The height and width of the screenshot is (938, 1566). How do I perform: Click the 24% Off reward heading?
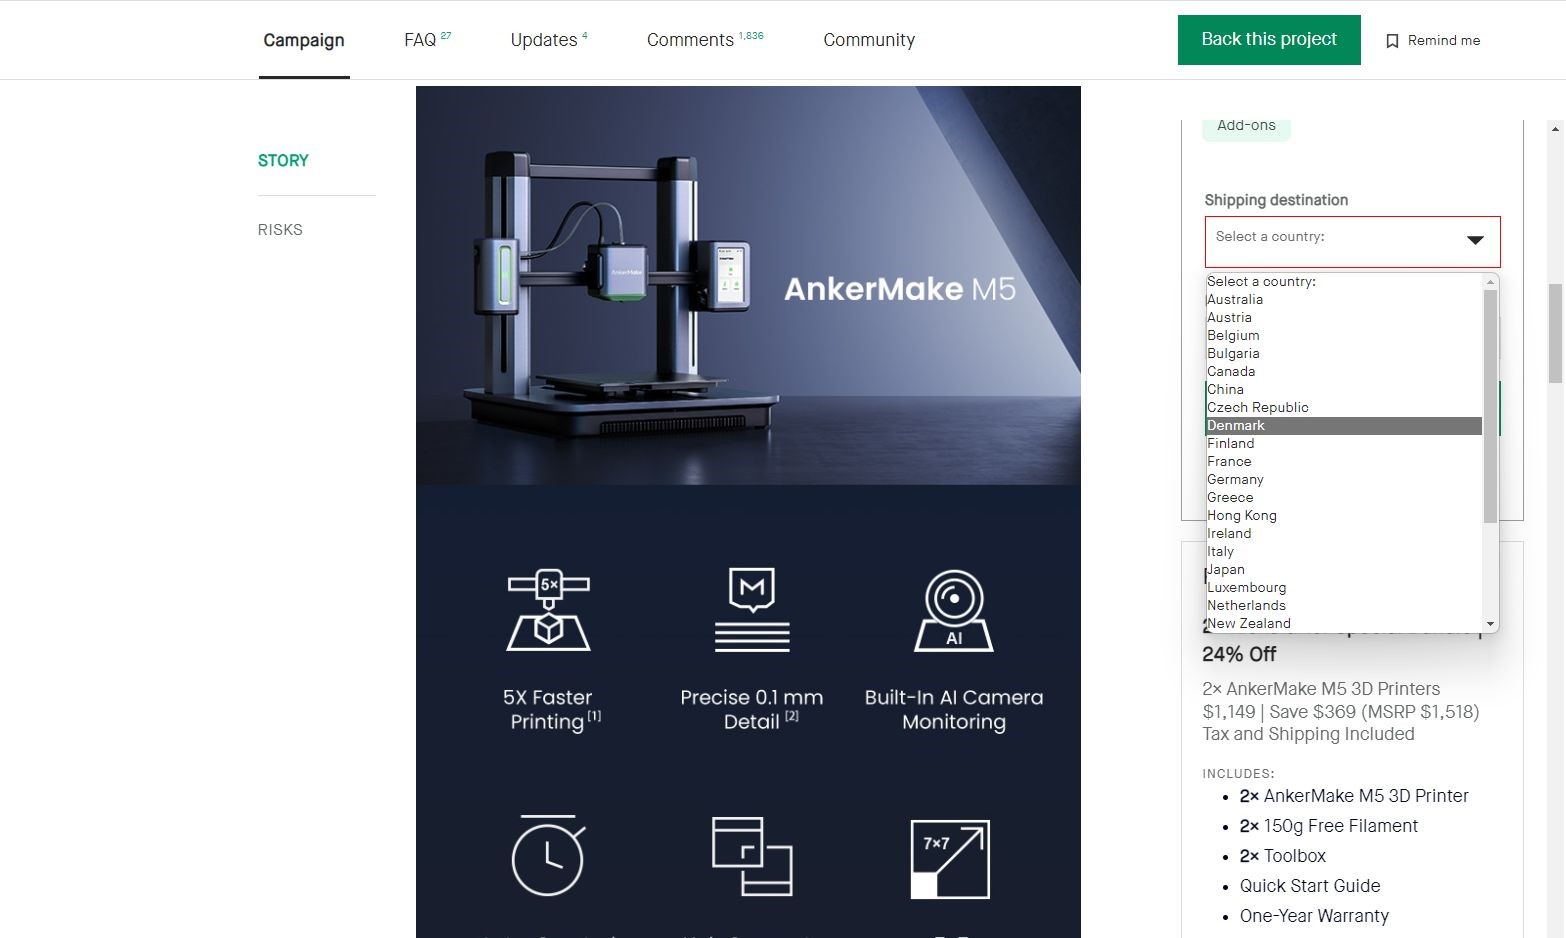(x=1239, y=654)
